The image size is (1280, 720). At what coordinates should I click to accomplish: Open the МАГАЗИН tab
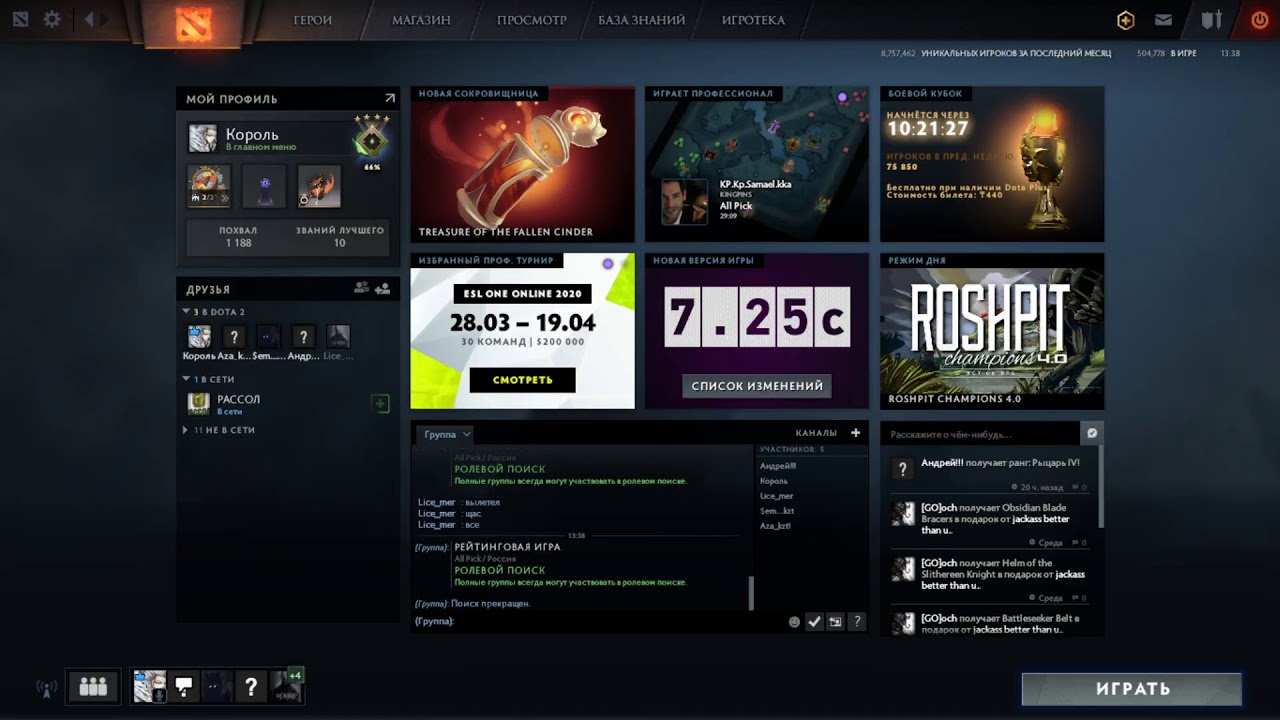421,20
